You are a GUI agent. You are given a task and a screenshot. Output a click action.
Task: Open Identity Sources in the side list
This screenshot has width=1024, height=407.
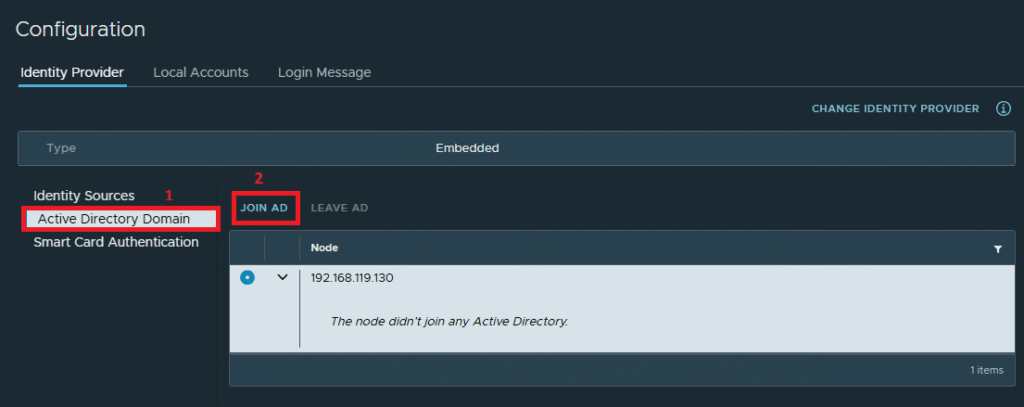coord(84,195)
